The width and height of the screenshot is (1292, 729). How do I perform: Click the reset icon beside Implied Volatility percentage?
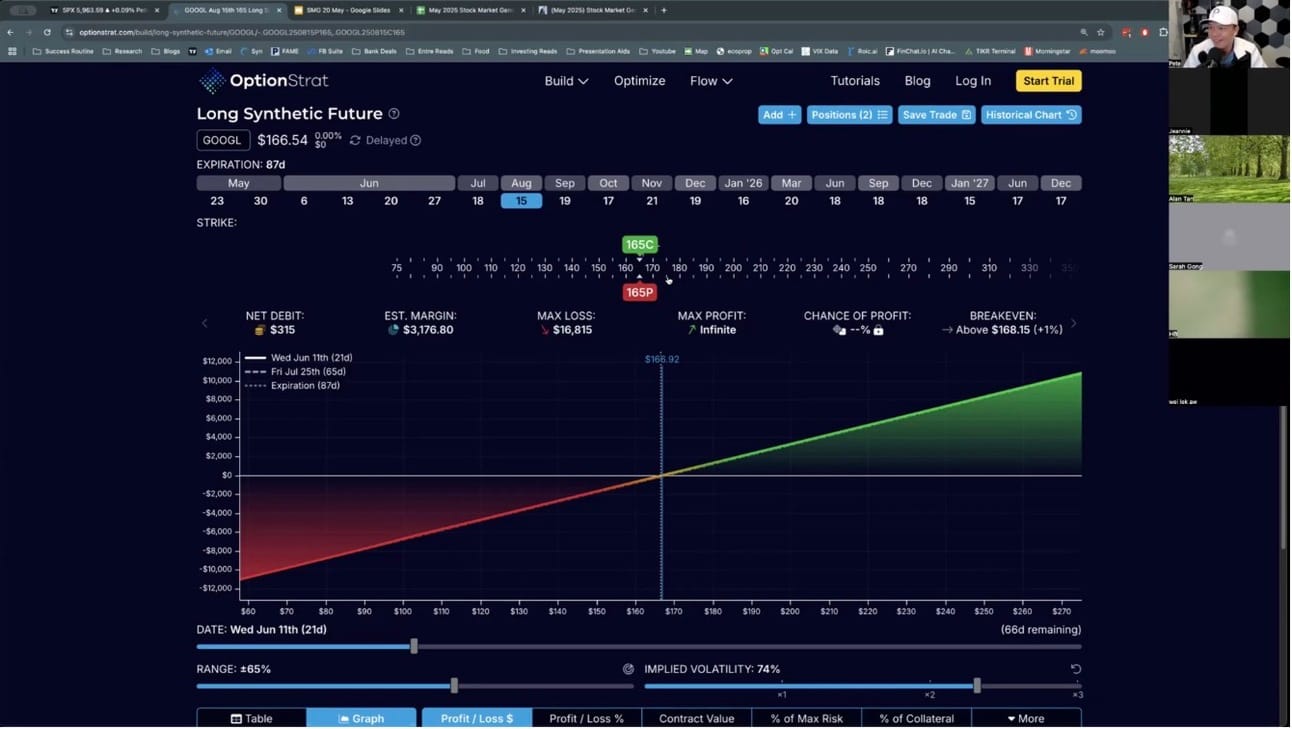click(1075, 669)
